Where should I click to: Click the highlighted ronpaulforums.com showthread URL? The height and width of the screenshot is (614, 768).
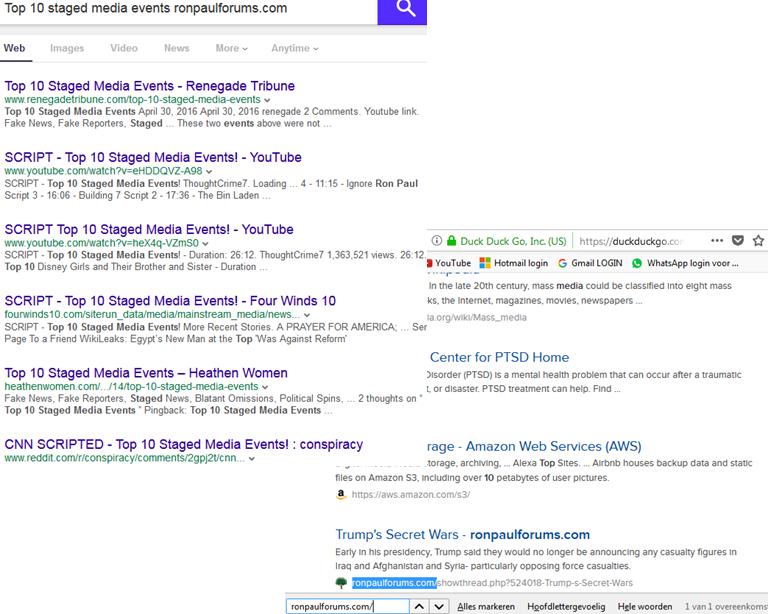click(492, 583)
